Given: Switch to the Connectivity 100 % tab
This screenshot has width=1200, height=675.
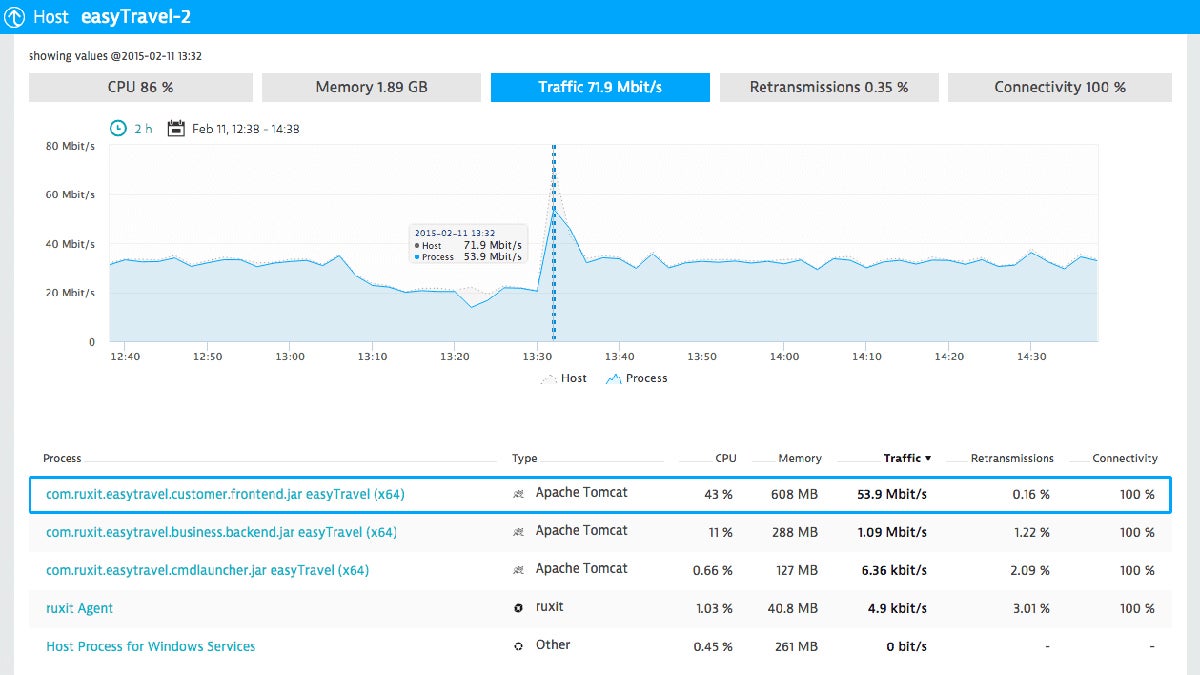Looking at the screenshot, I should [x=1059, y=87].
